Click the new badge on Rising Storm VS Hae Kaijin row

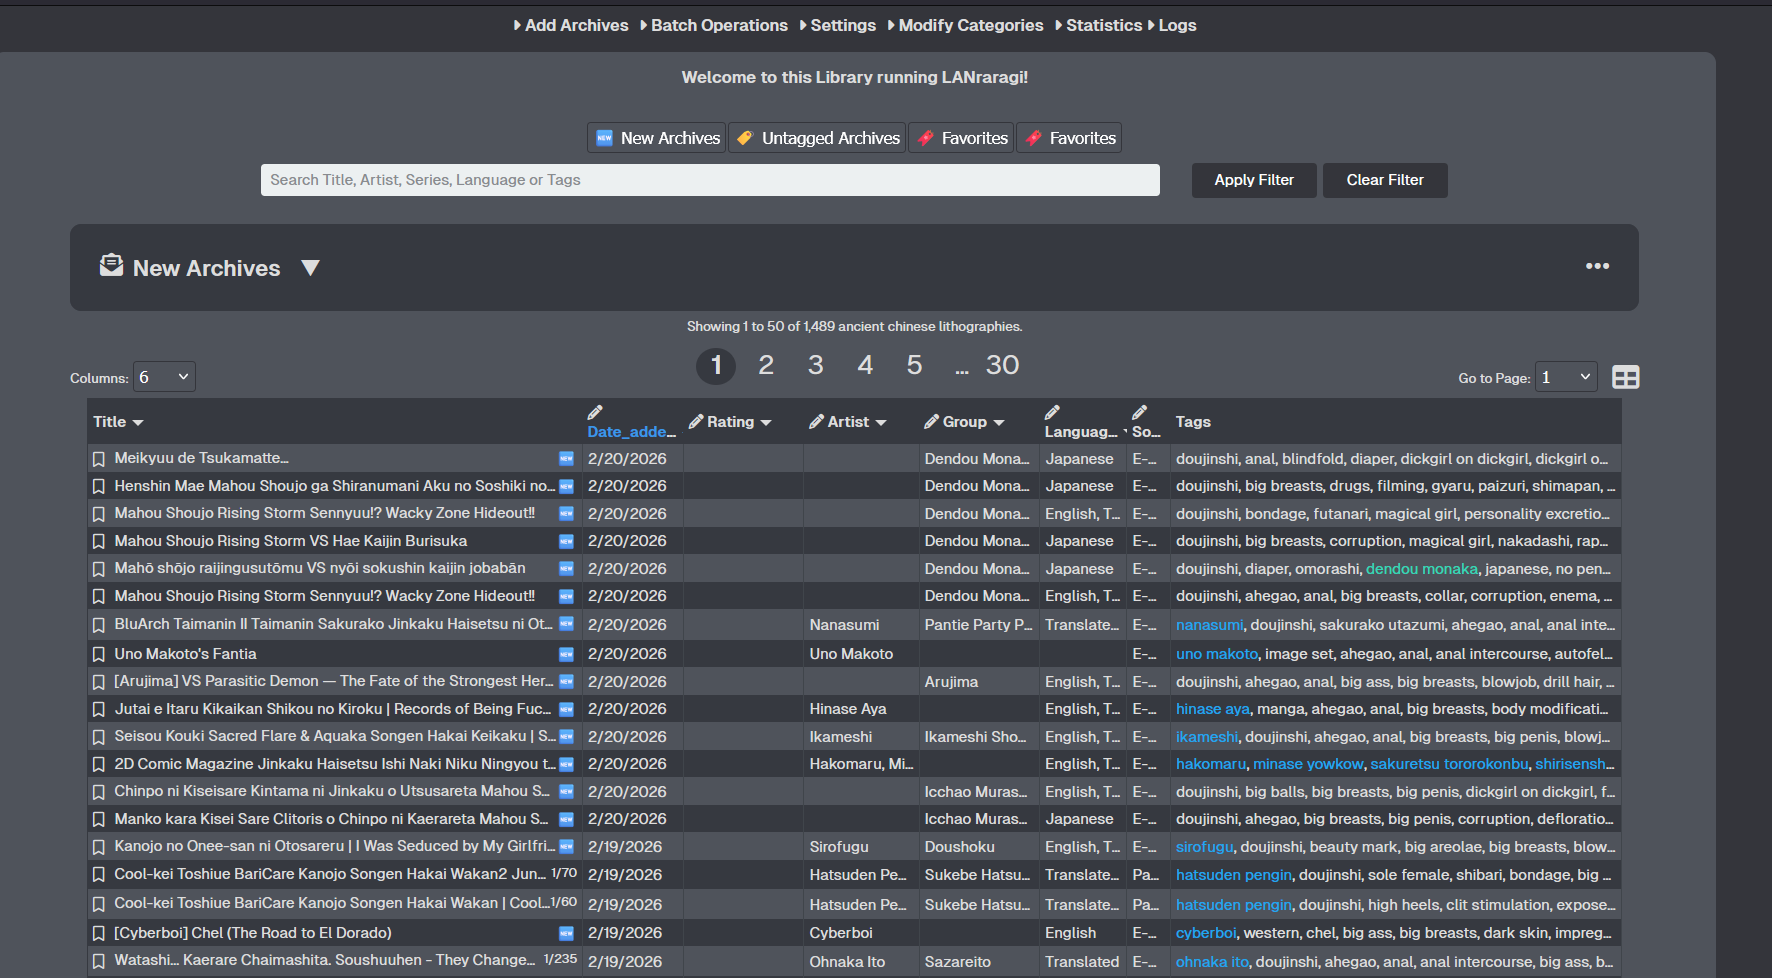coord(566,541)
